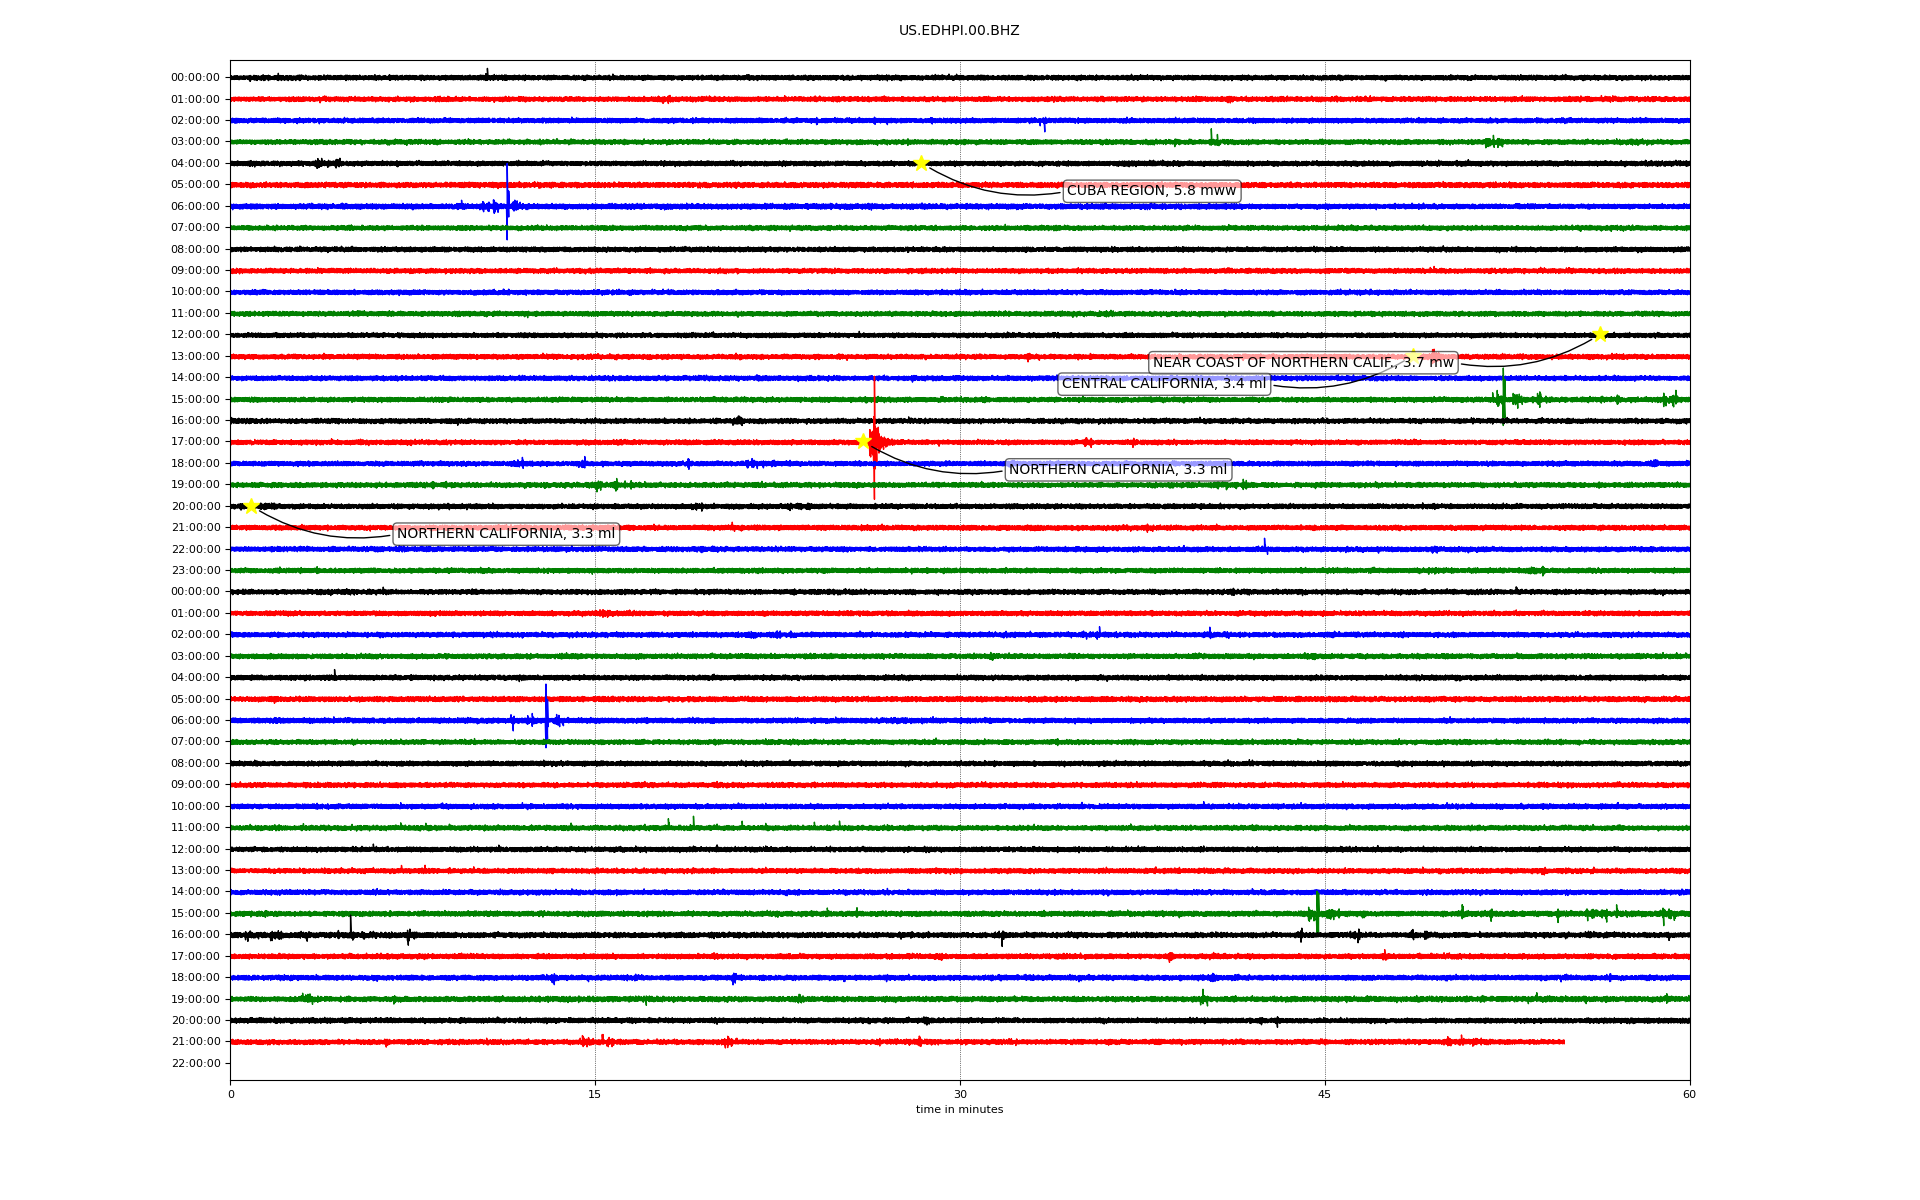Click the CUBA REGION, 5.8 mww label
Viewport: 1920px width, 1200px height.
click(1150, 191)
